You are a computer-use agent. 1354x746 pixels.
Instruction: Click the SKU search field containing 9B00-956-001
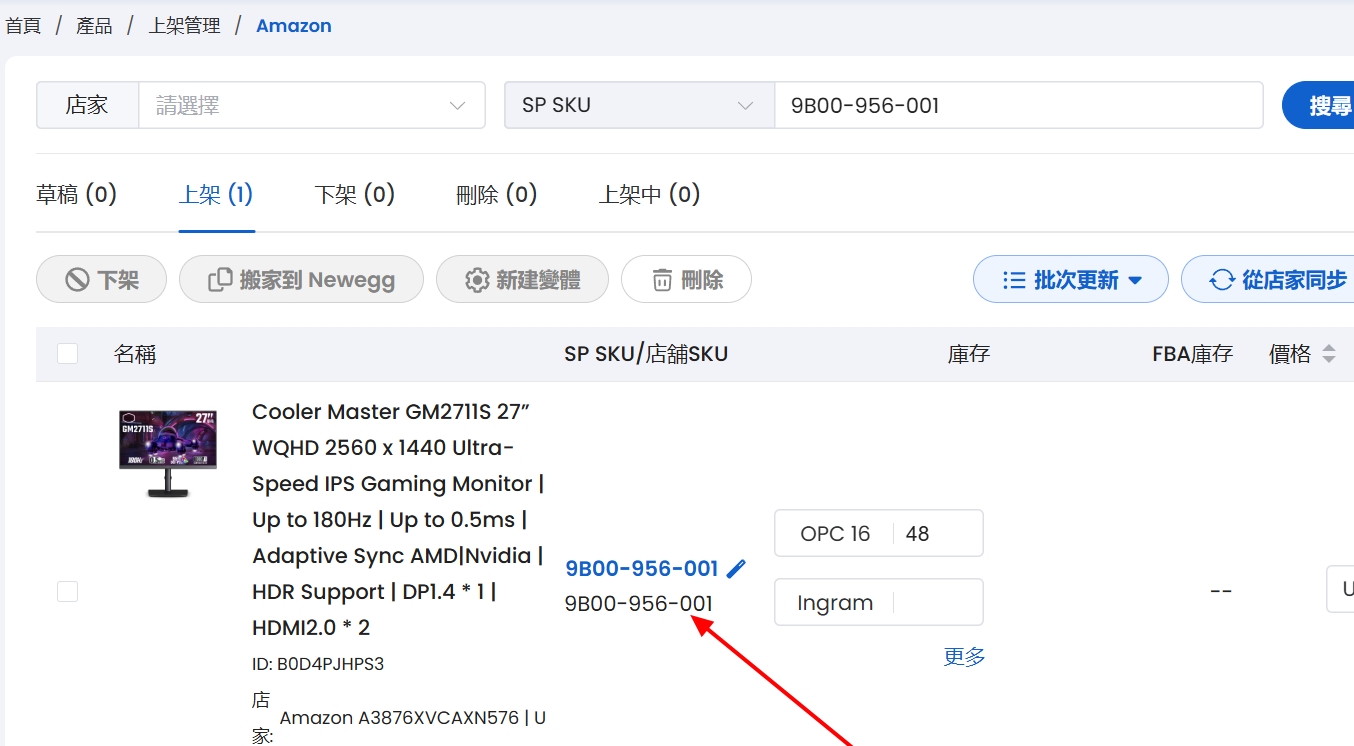[1019, 105]
